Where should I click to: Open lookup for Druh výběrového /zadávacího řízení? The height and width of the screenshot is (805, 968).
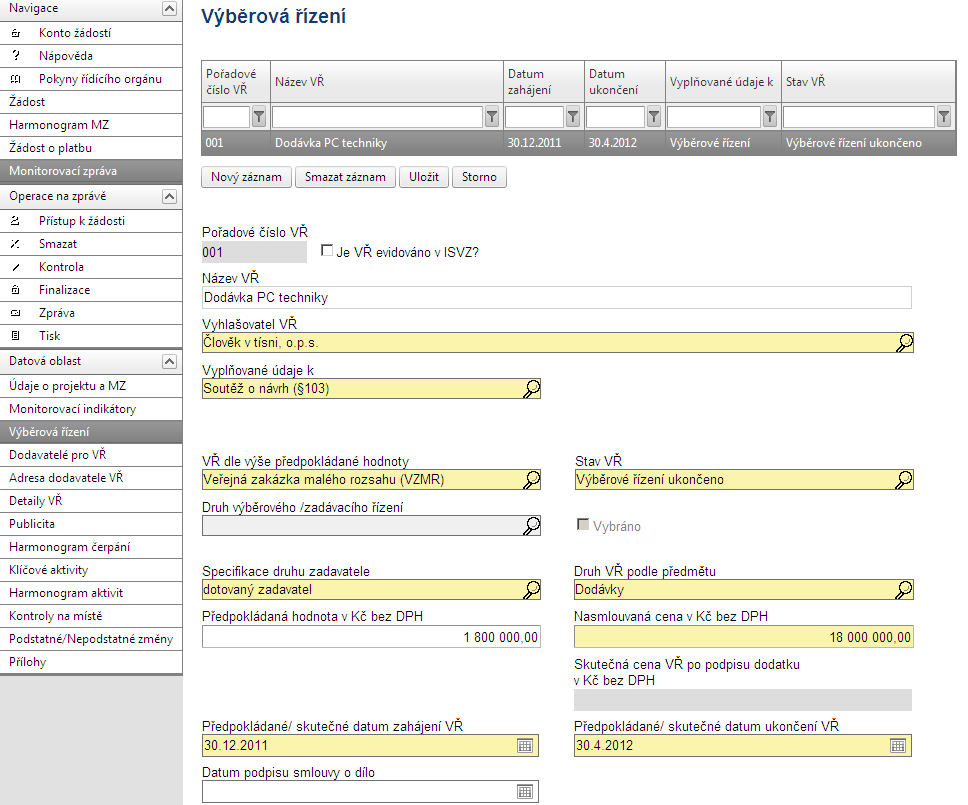click(x=532, y=526)
